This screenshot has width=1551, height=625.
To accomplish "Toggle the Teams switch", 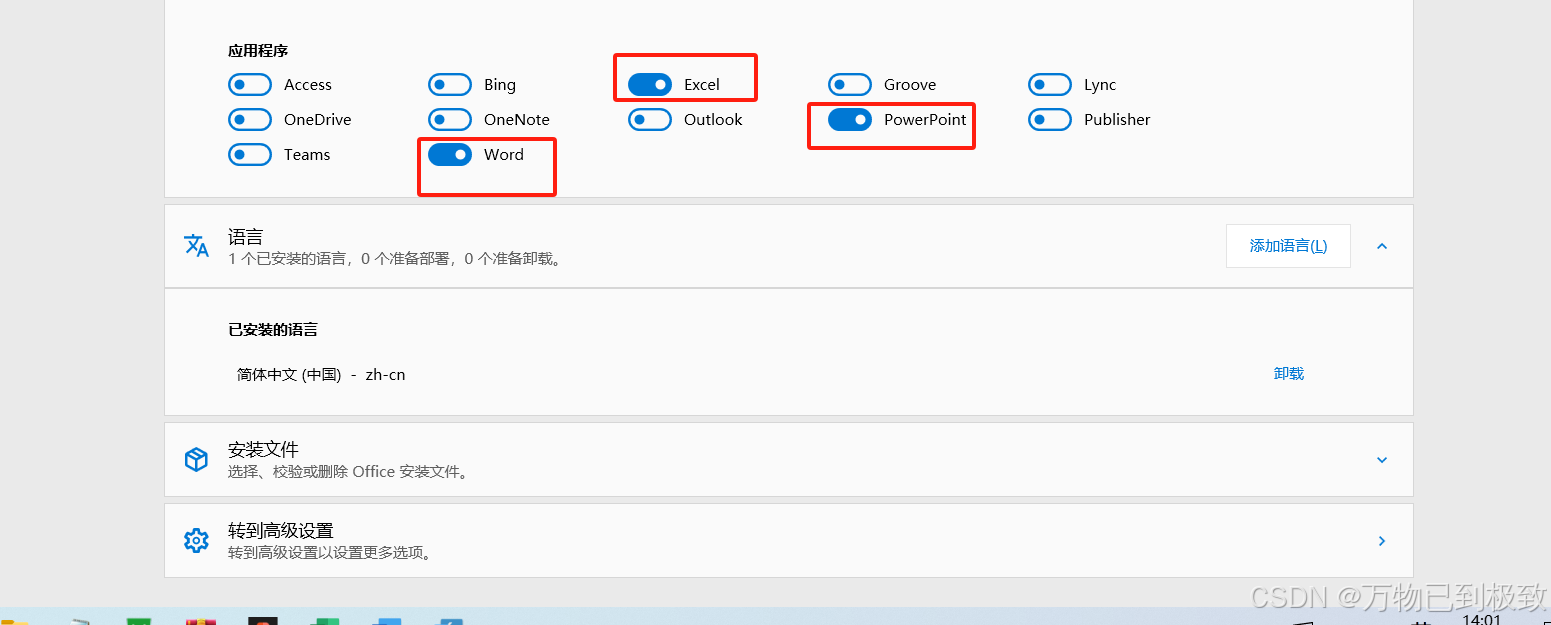I will (x=250, y=155).
